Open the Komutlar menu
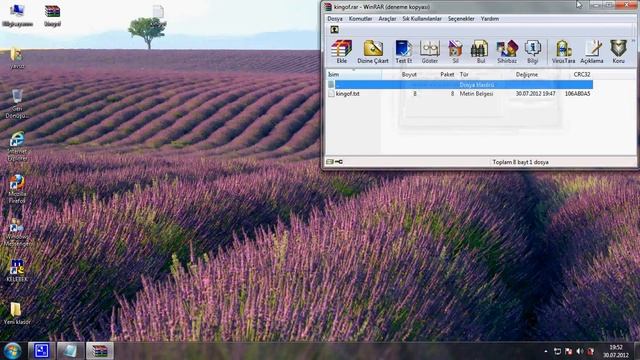Screen dimensions: 640x360 [360, 19]
